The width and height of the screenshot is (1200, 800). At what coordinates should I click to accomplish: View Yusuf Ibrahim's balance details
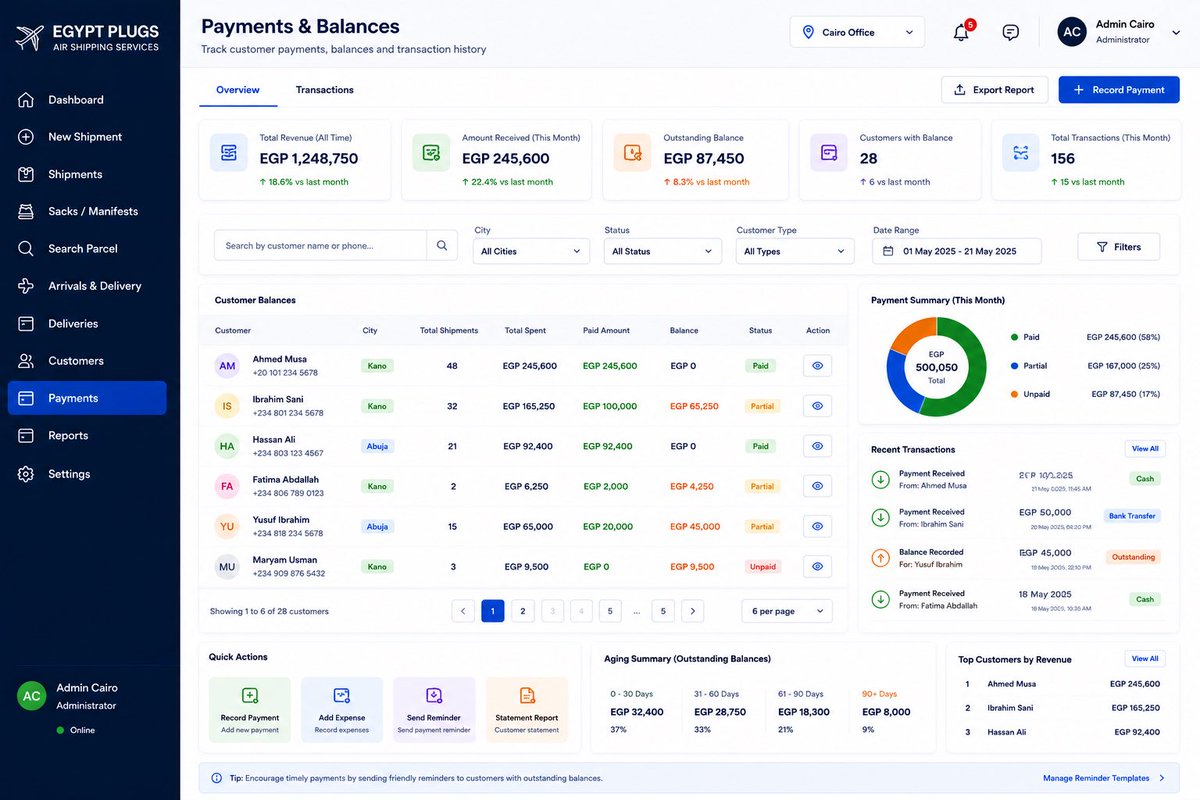coord(817,526)
